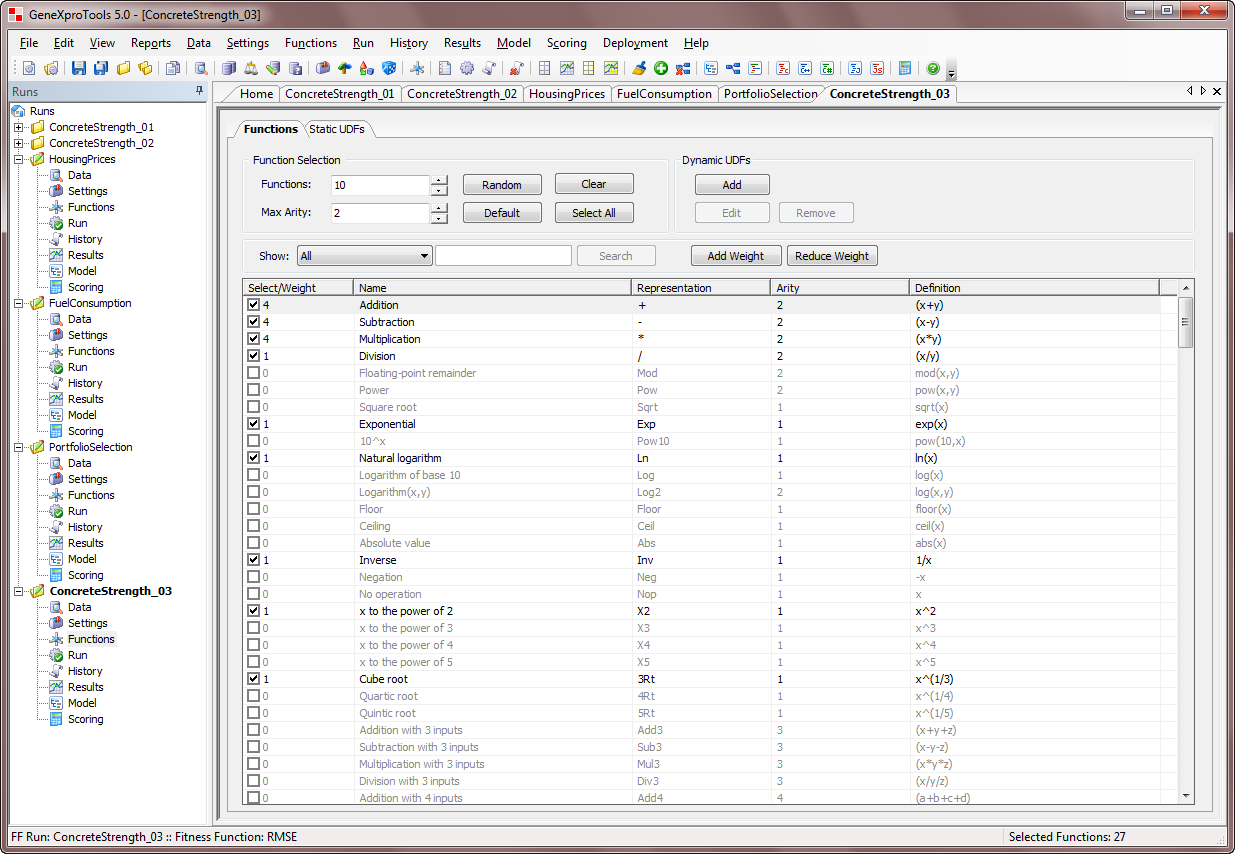Image resolution: width=1235 pixels, height=854 pixels.
Task: Click the Add Weight button
Action: point(735,256)
